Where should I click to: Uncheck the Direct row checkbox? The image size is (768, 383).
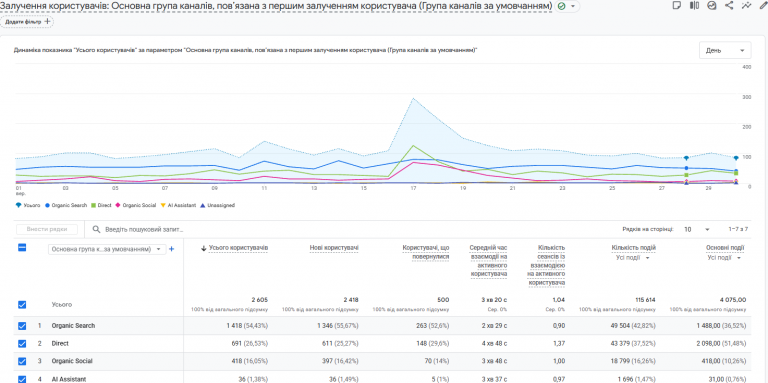pyautogui.click(x=22, y=343)
